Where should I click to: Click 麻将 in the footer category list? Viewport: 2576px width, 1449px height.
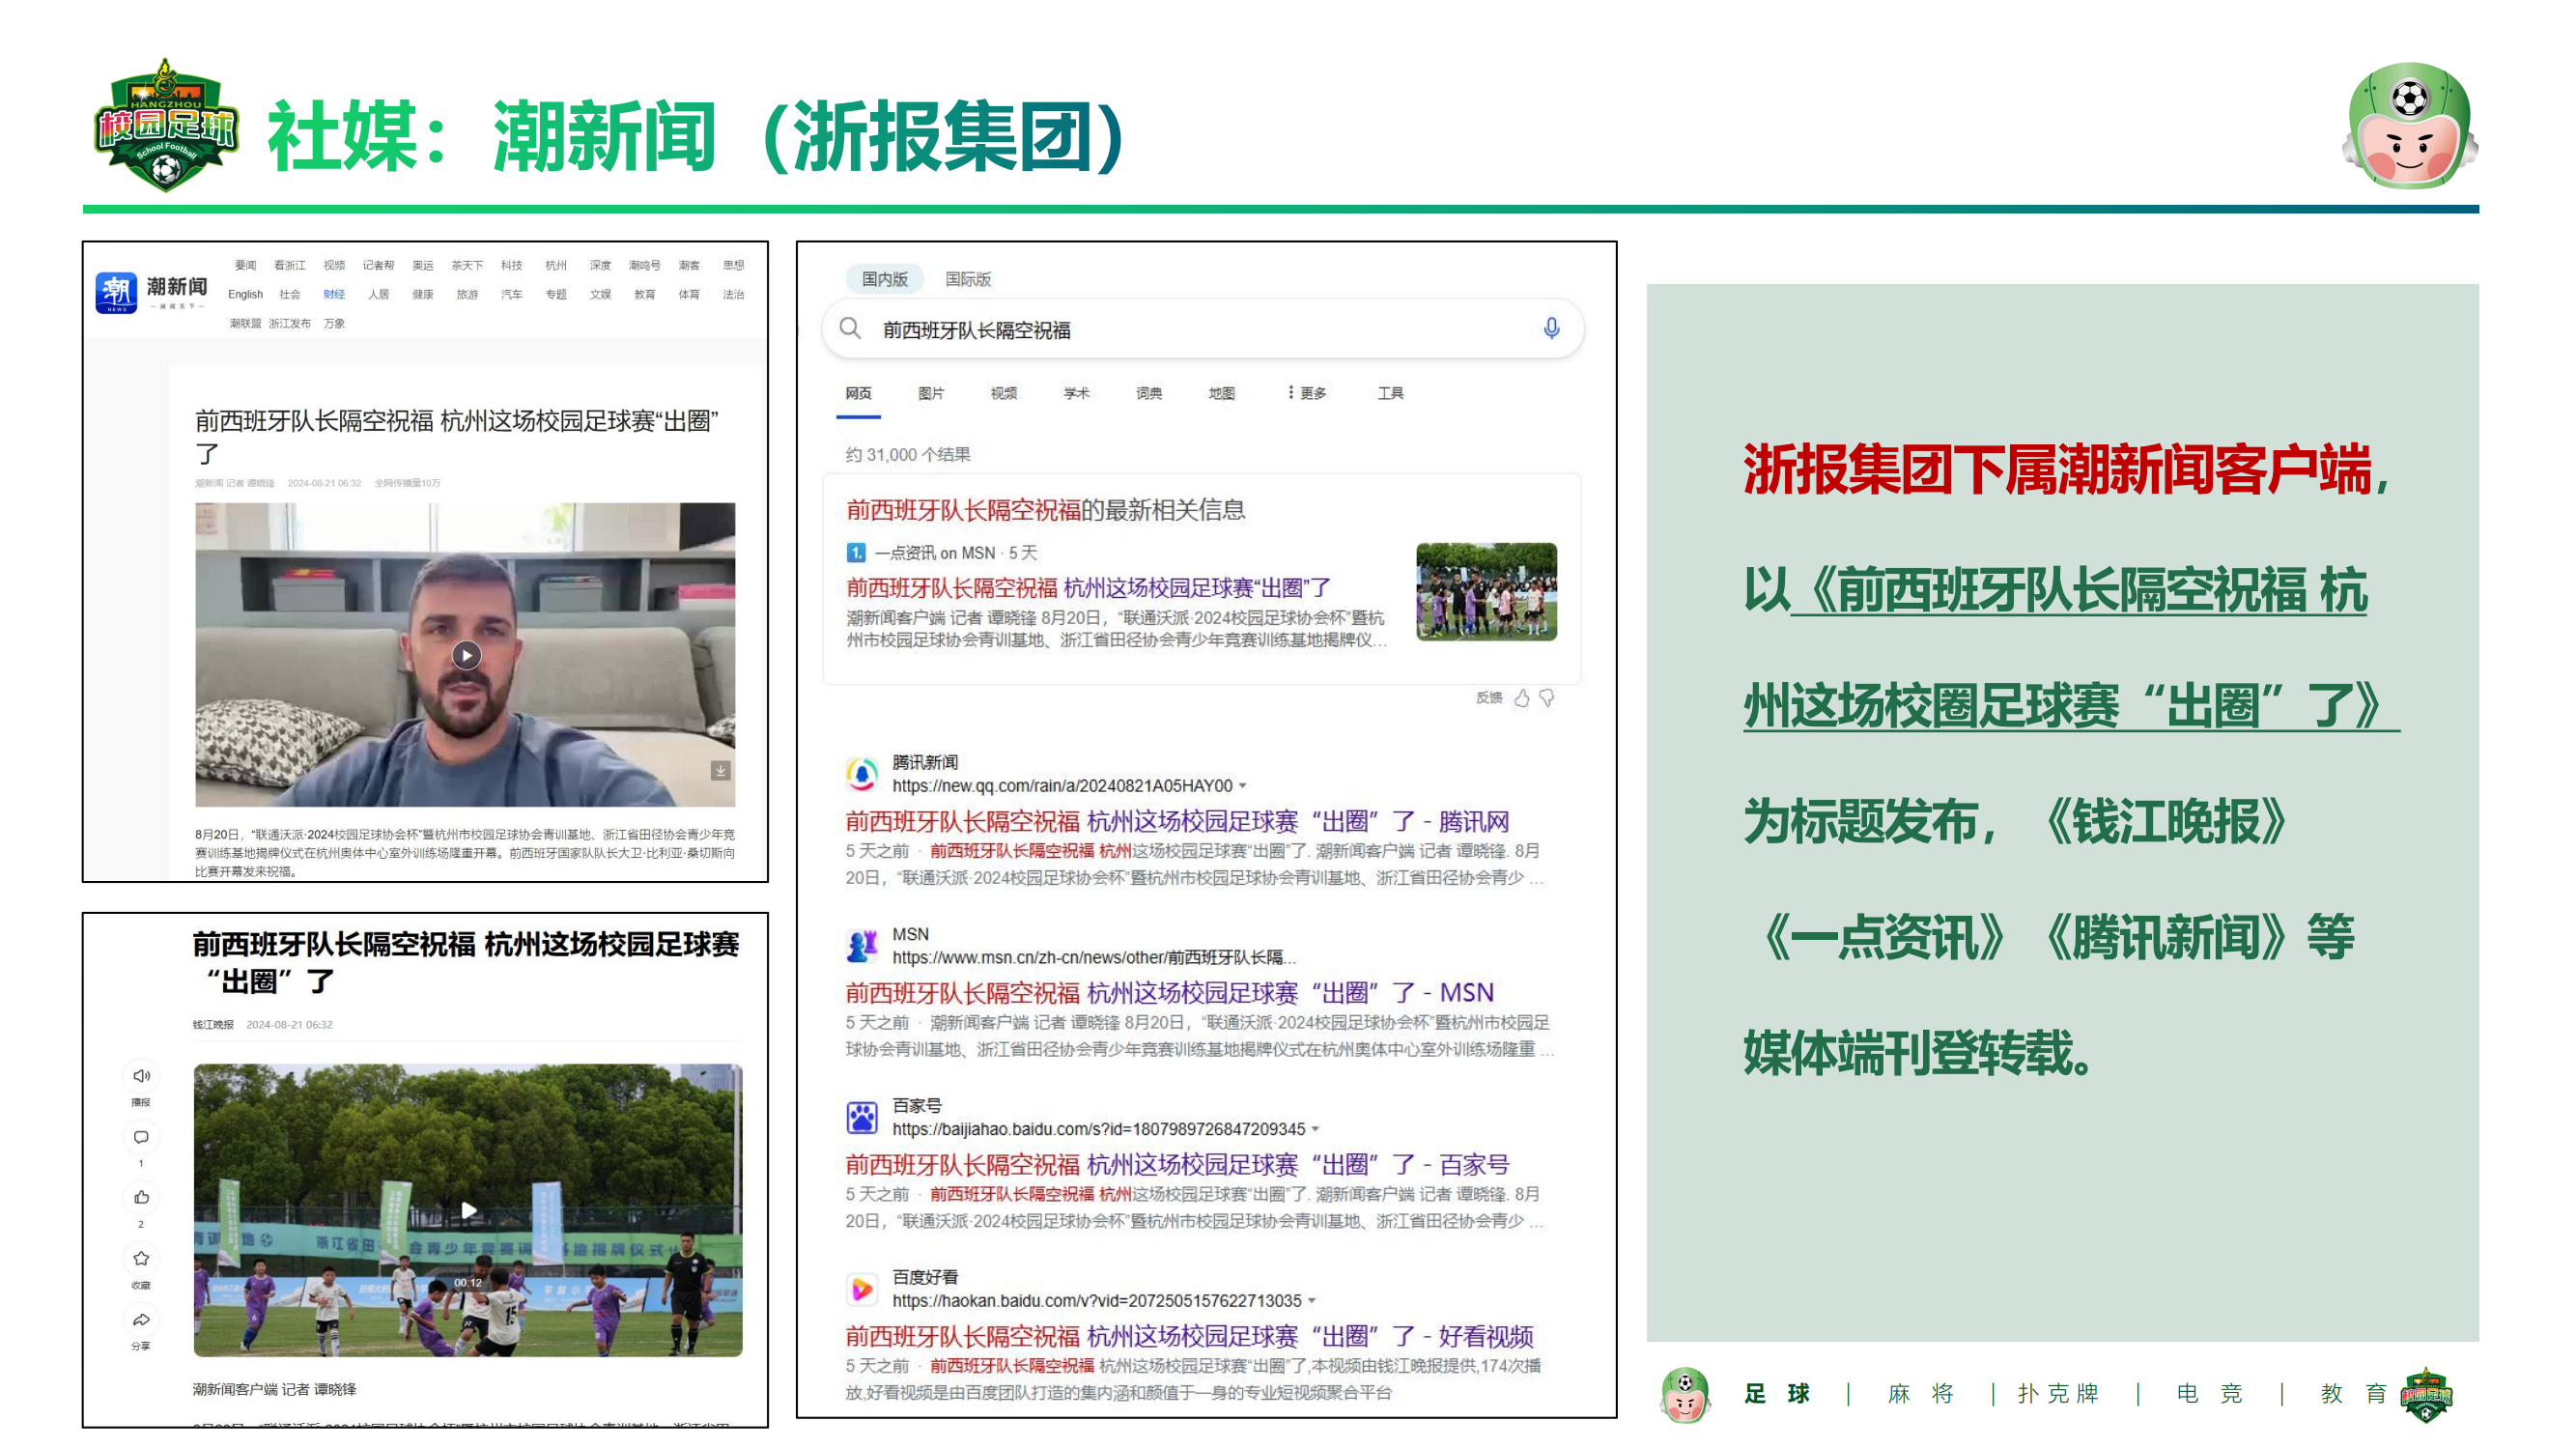tap(1921, 1394)
